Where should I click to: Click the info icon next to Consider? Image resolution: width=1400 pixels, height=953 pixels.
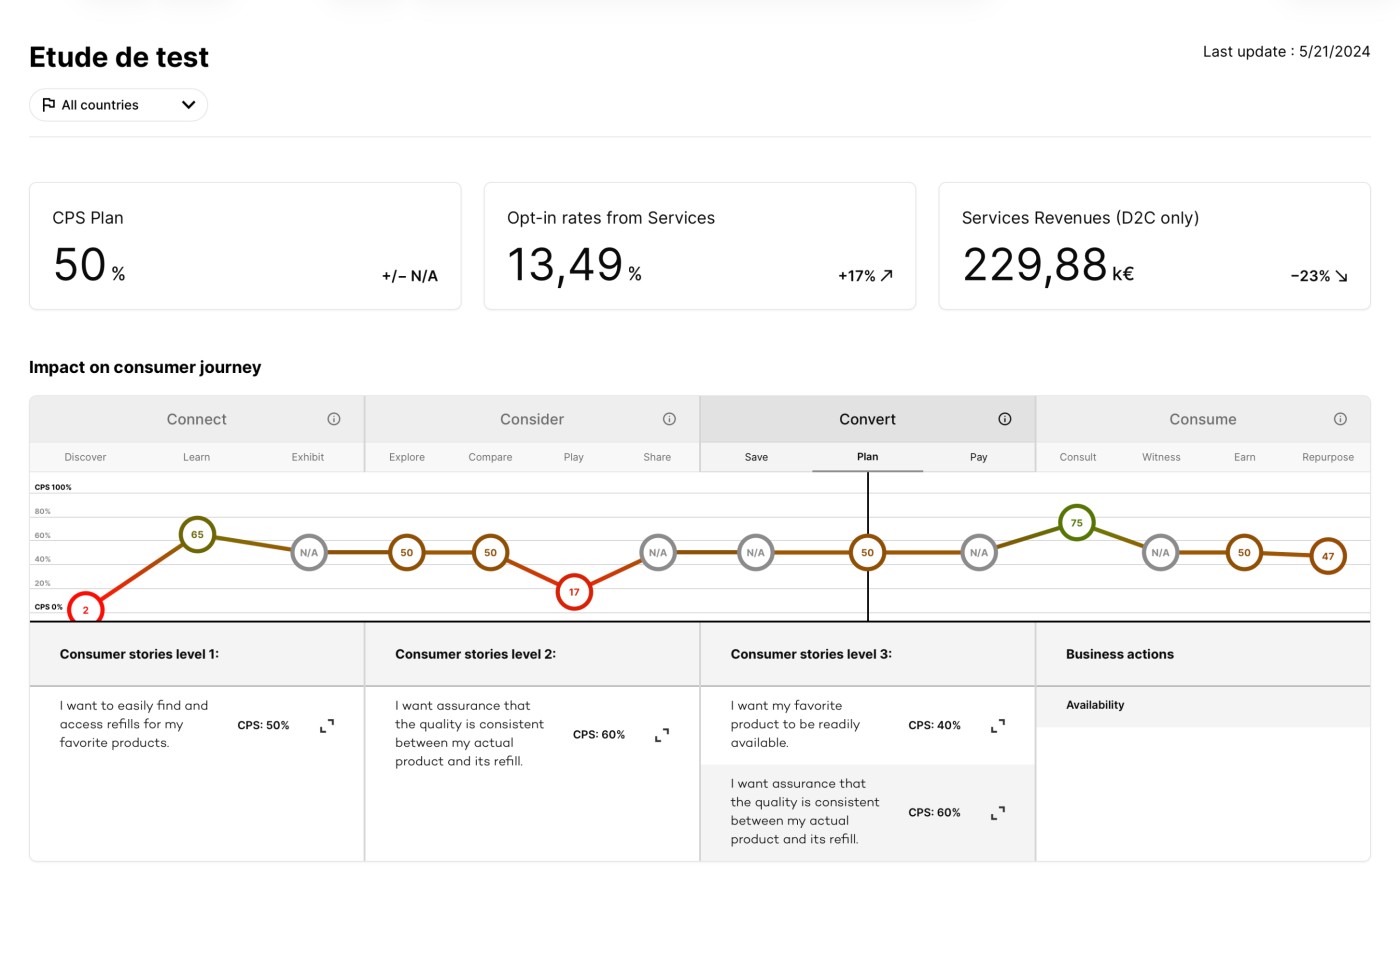pyautogui.click(x=669, y=419)
